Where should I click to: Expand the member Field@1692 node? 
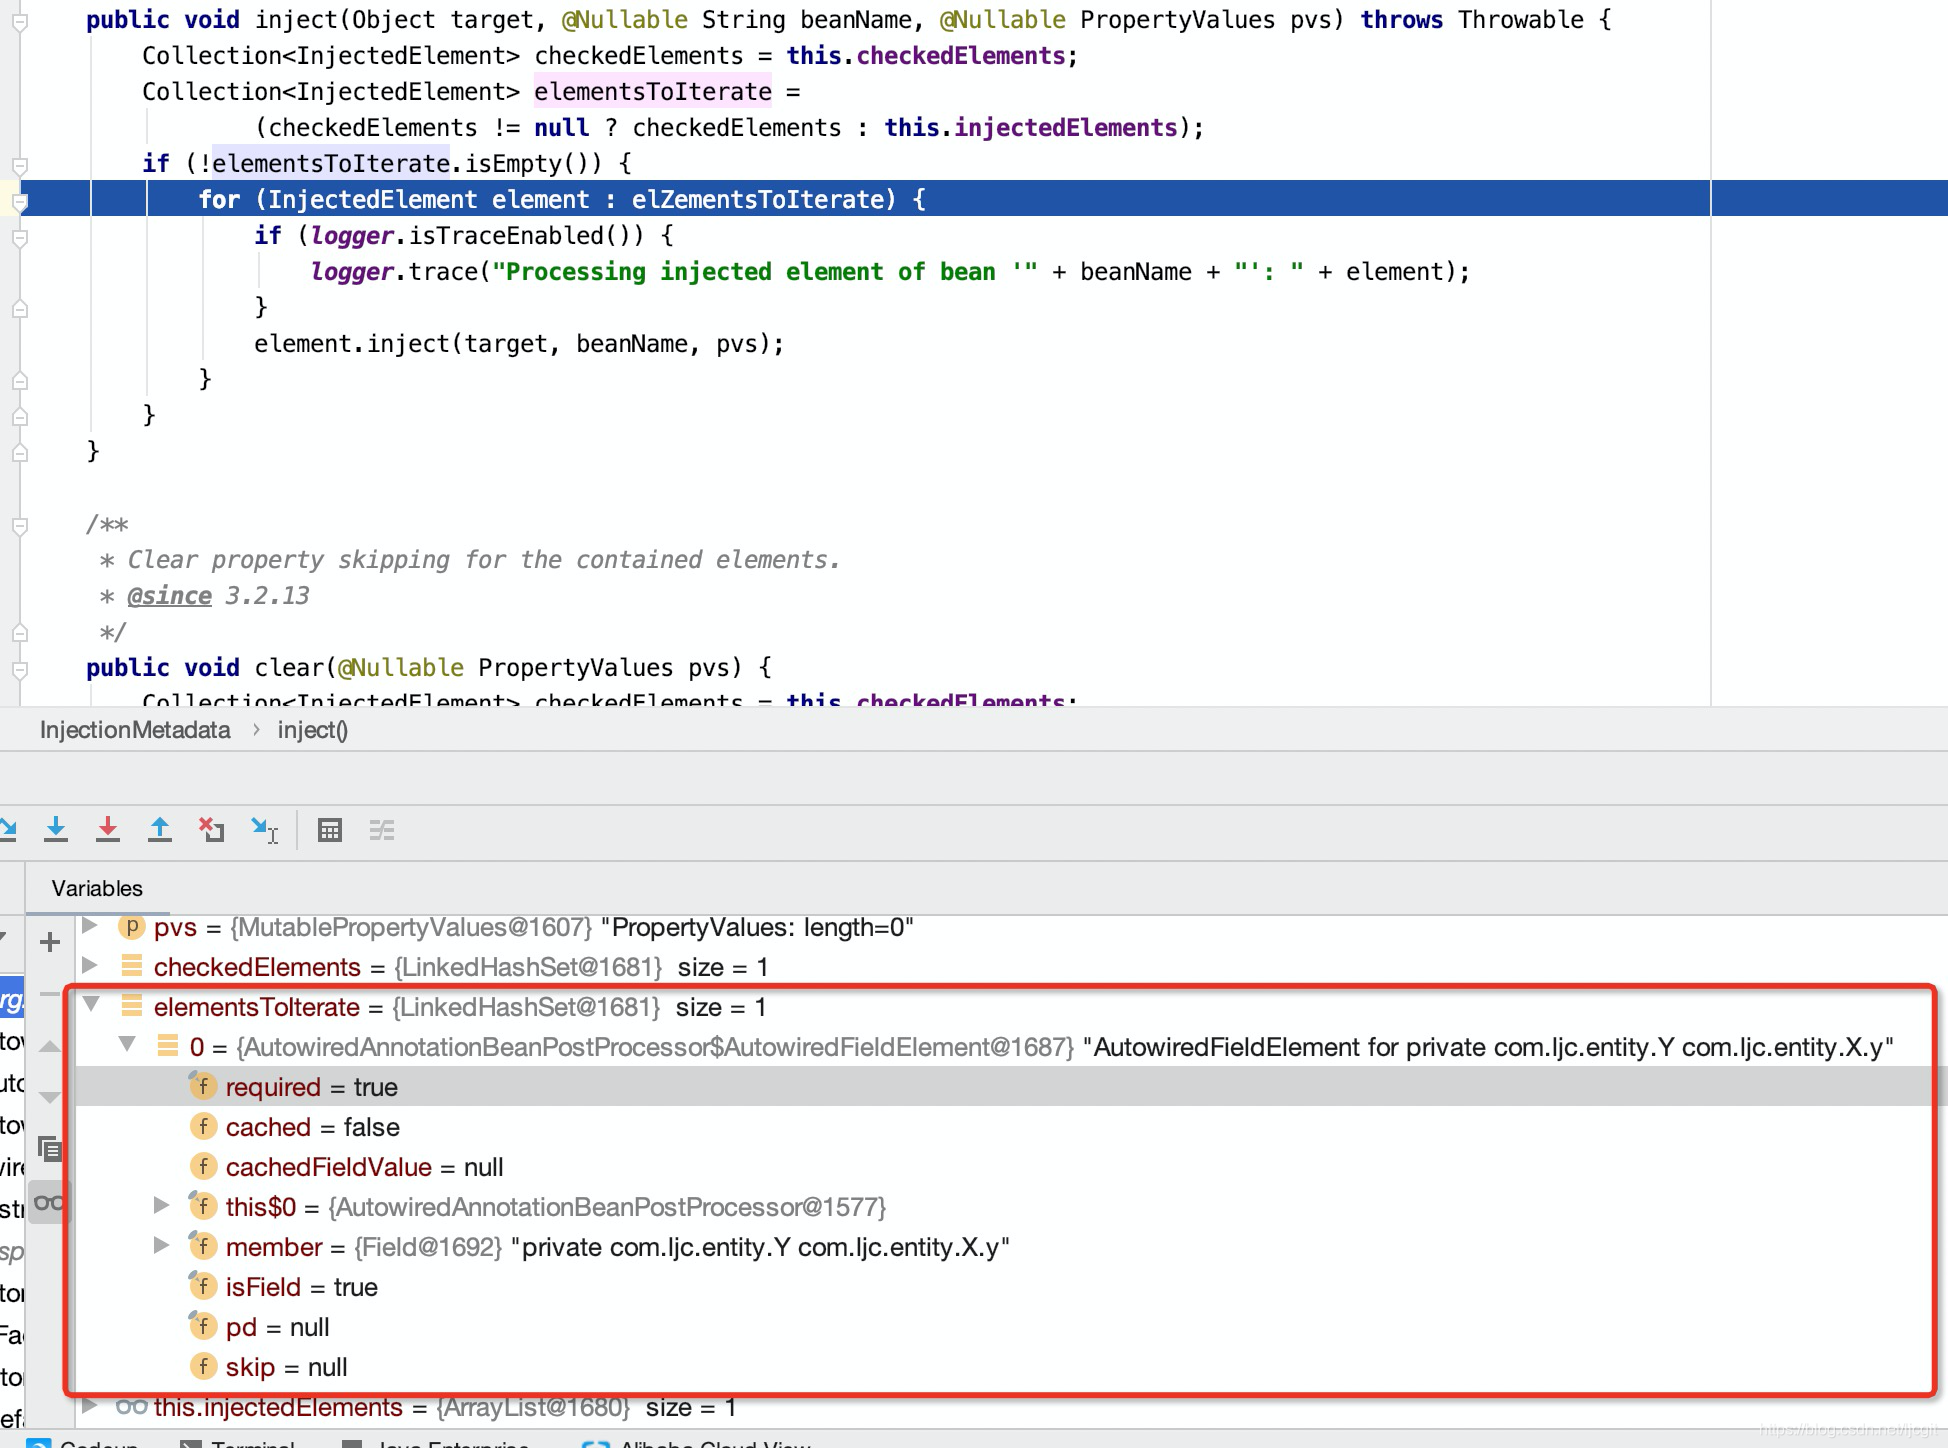click(161, 1246)
